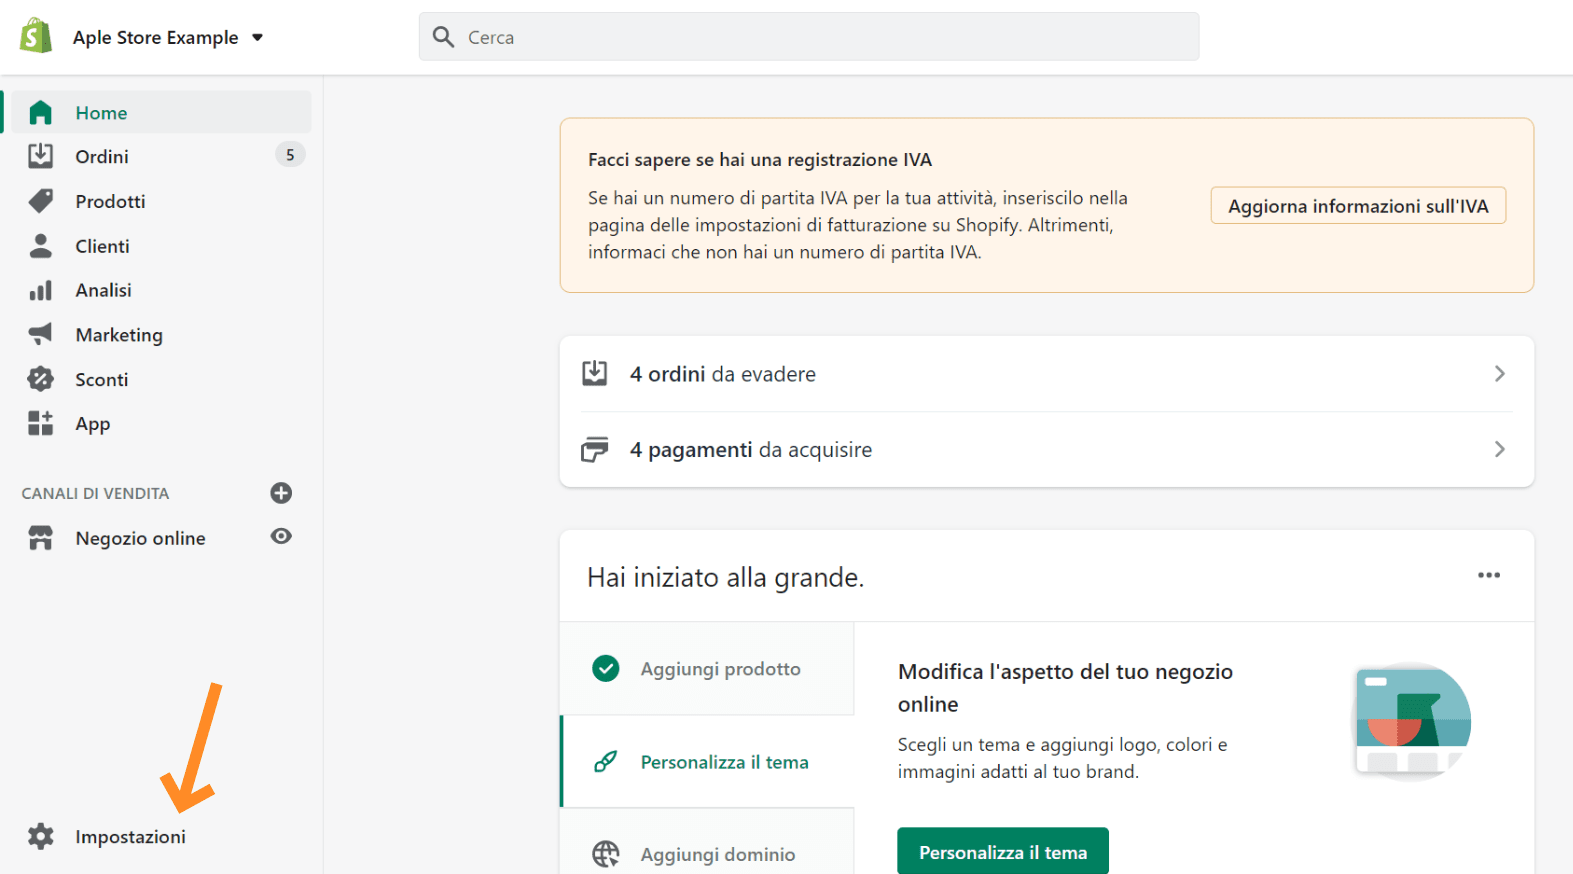Click the Prodotti tag icon
This screenshot has width=1573, height=874.
pos(40,201)
